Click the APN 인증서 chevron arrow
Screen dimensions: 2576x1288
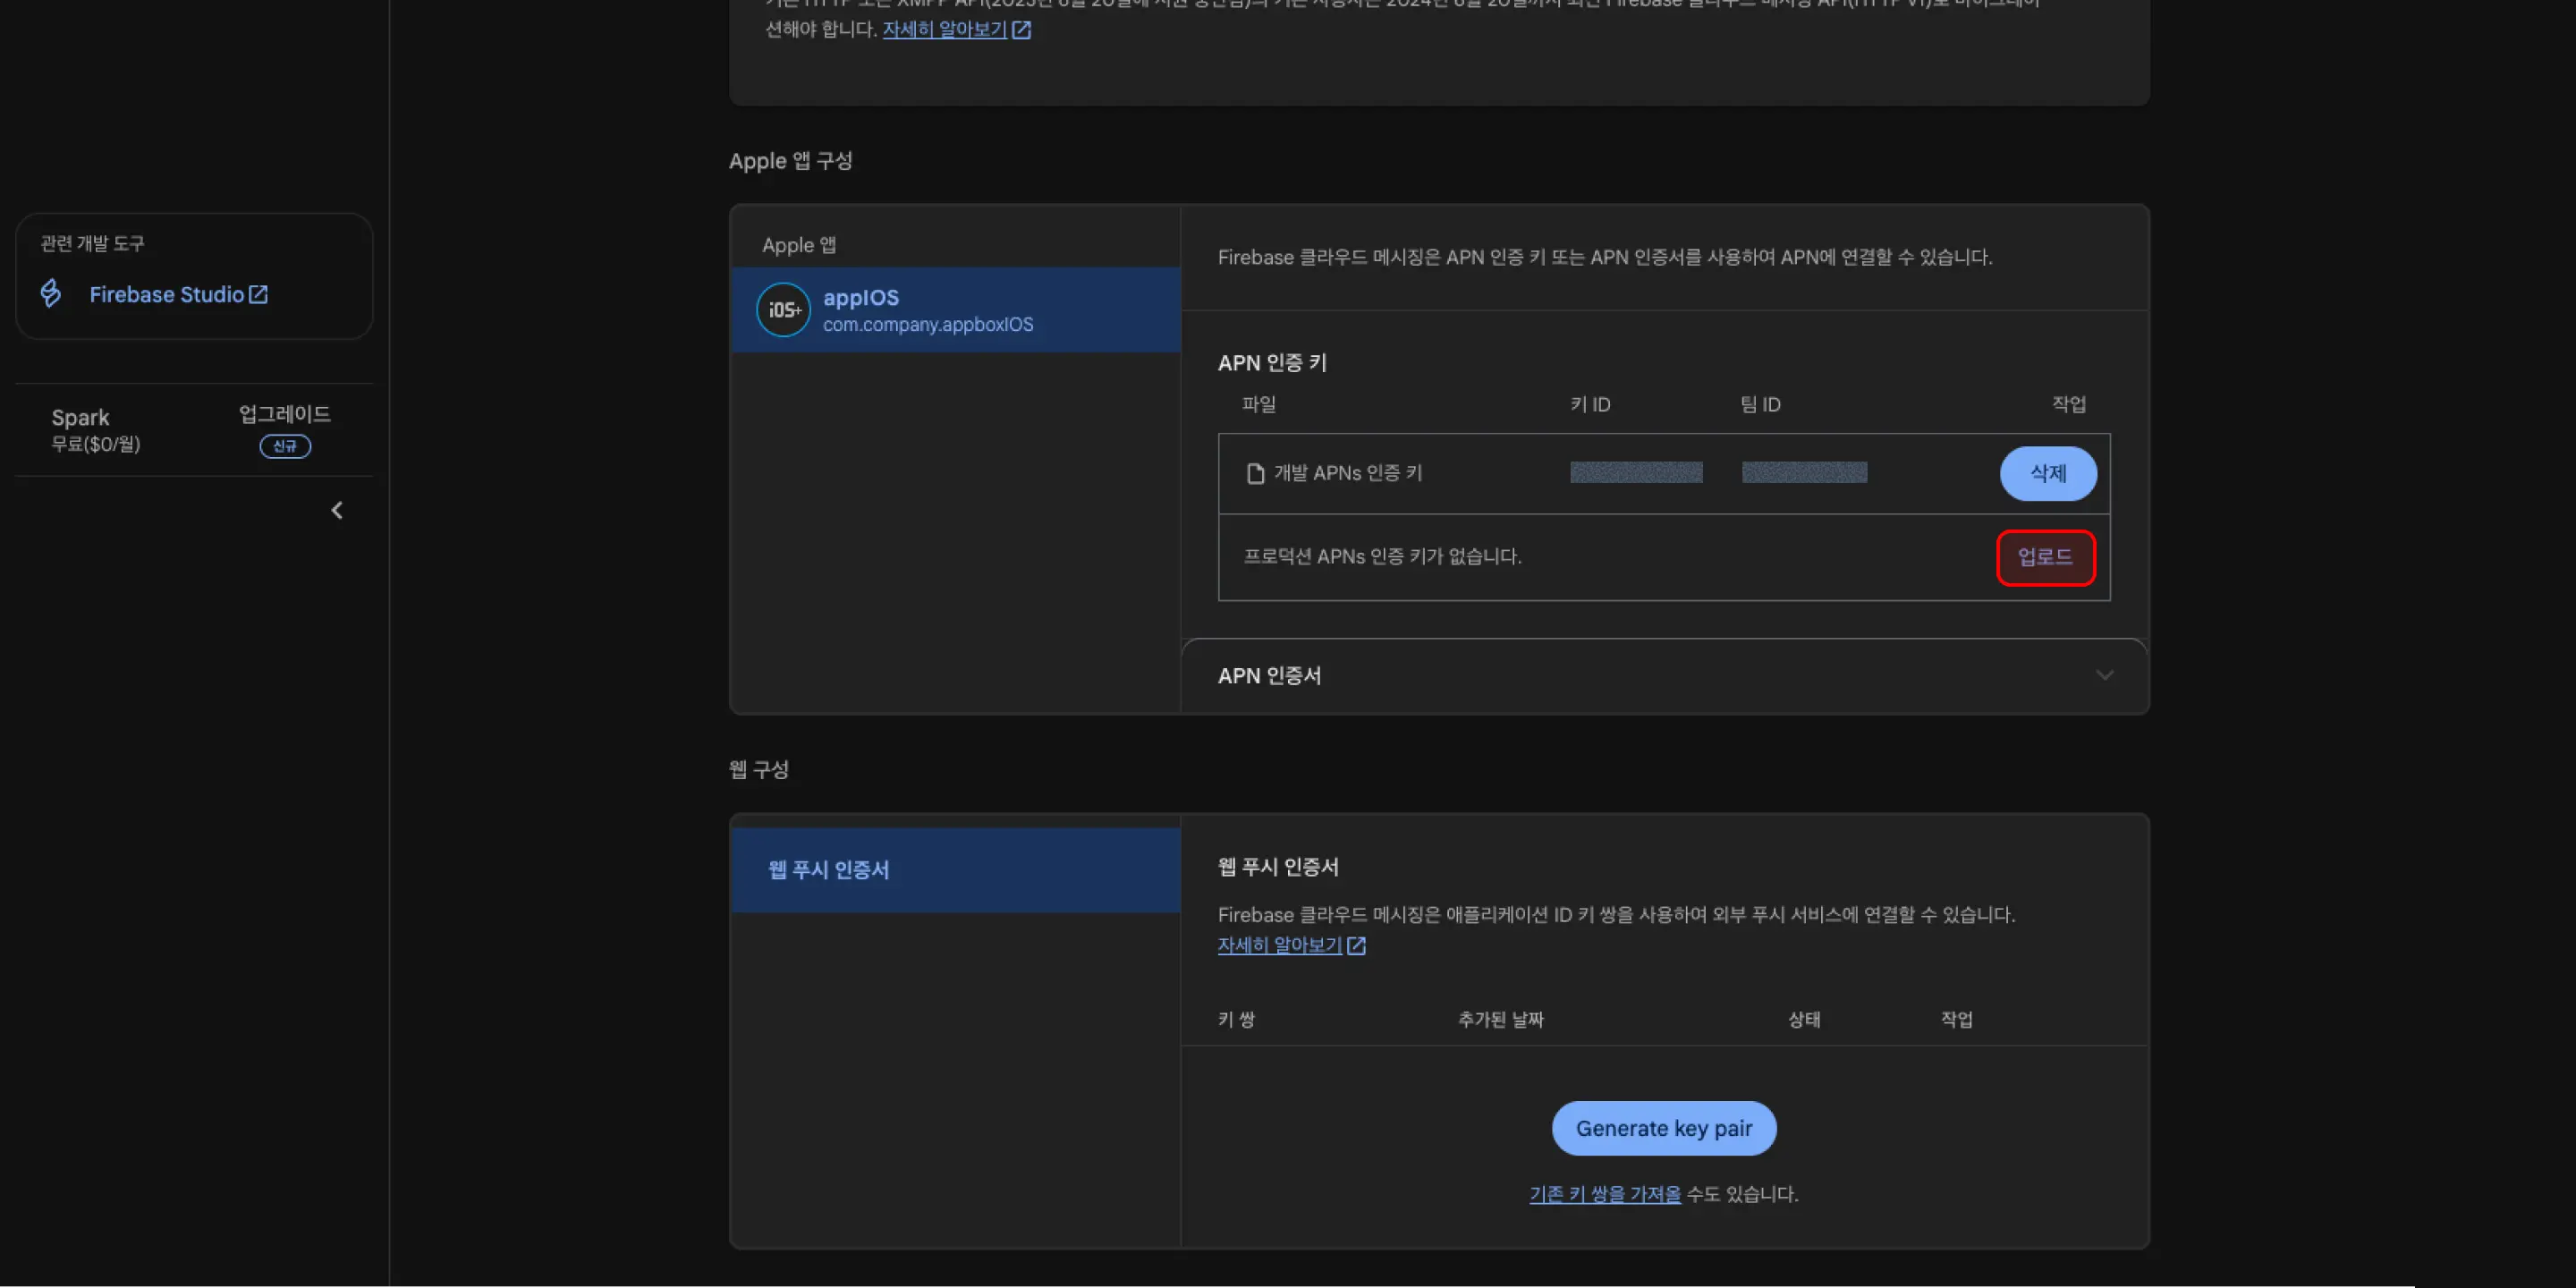[x=2104, y=675]
